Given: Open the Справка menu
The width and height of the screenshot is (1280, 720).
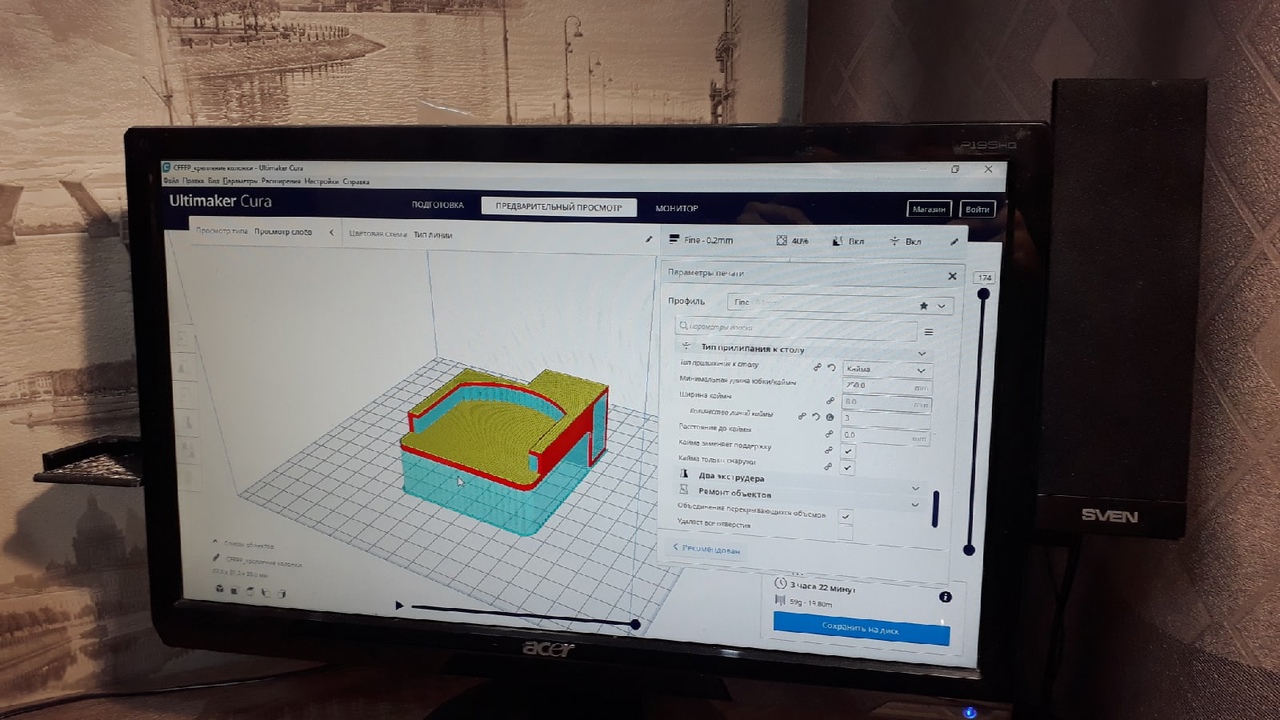Looking at the screenshot, I should coord(356,182).
